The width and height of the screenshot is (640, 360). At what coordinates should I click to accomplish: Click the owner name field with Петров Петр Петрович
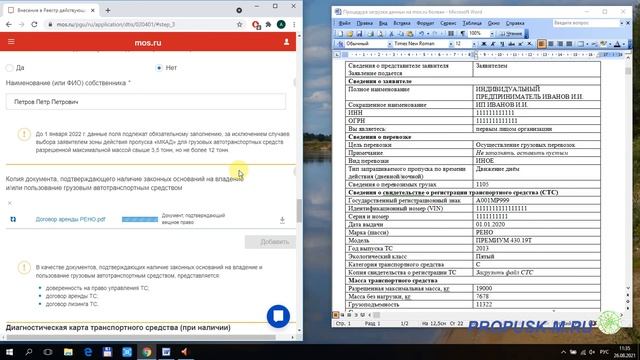coord(146,102)
